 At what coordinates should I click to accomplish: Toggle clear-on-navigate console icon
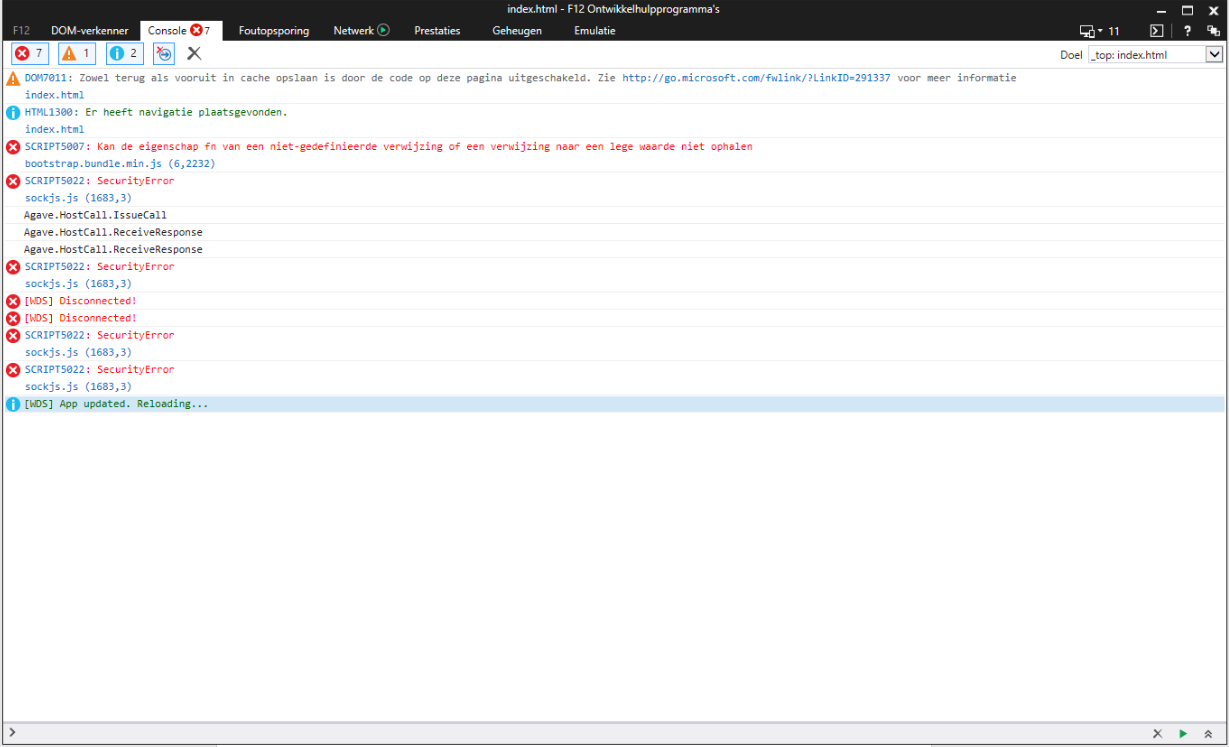click(x=164, y=54)
